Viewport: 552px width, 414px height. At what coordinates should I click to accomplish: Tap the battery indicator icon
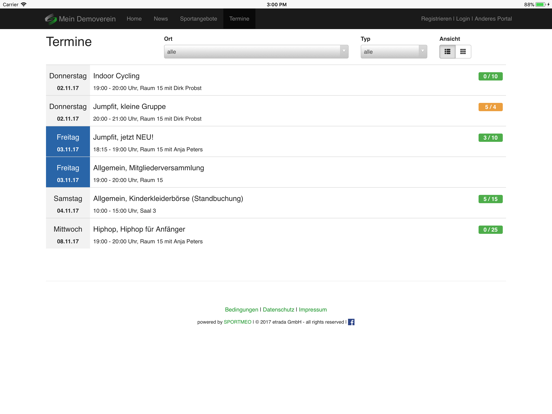(540, 5)
